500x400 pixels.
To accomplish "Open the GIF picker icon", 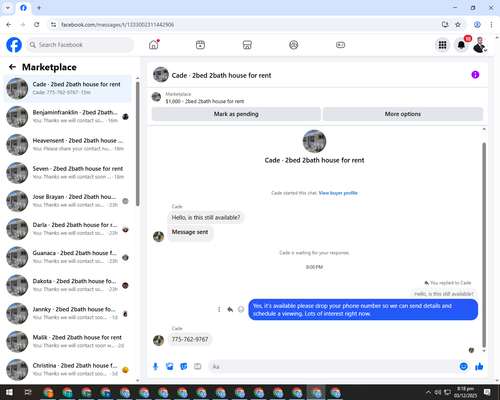I will pos(198,367).
